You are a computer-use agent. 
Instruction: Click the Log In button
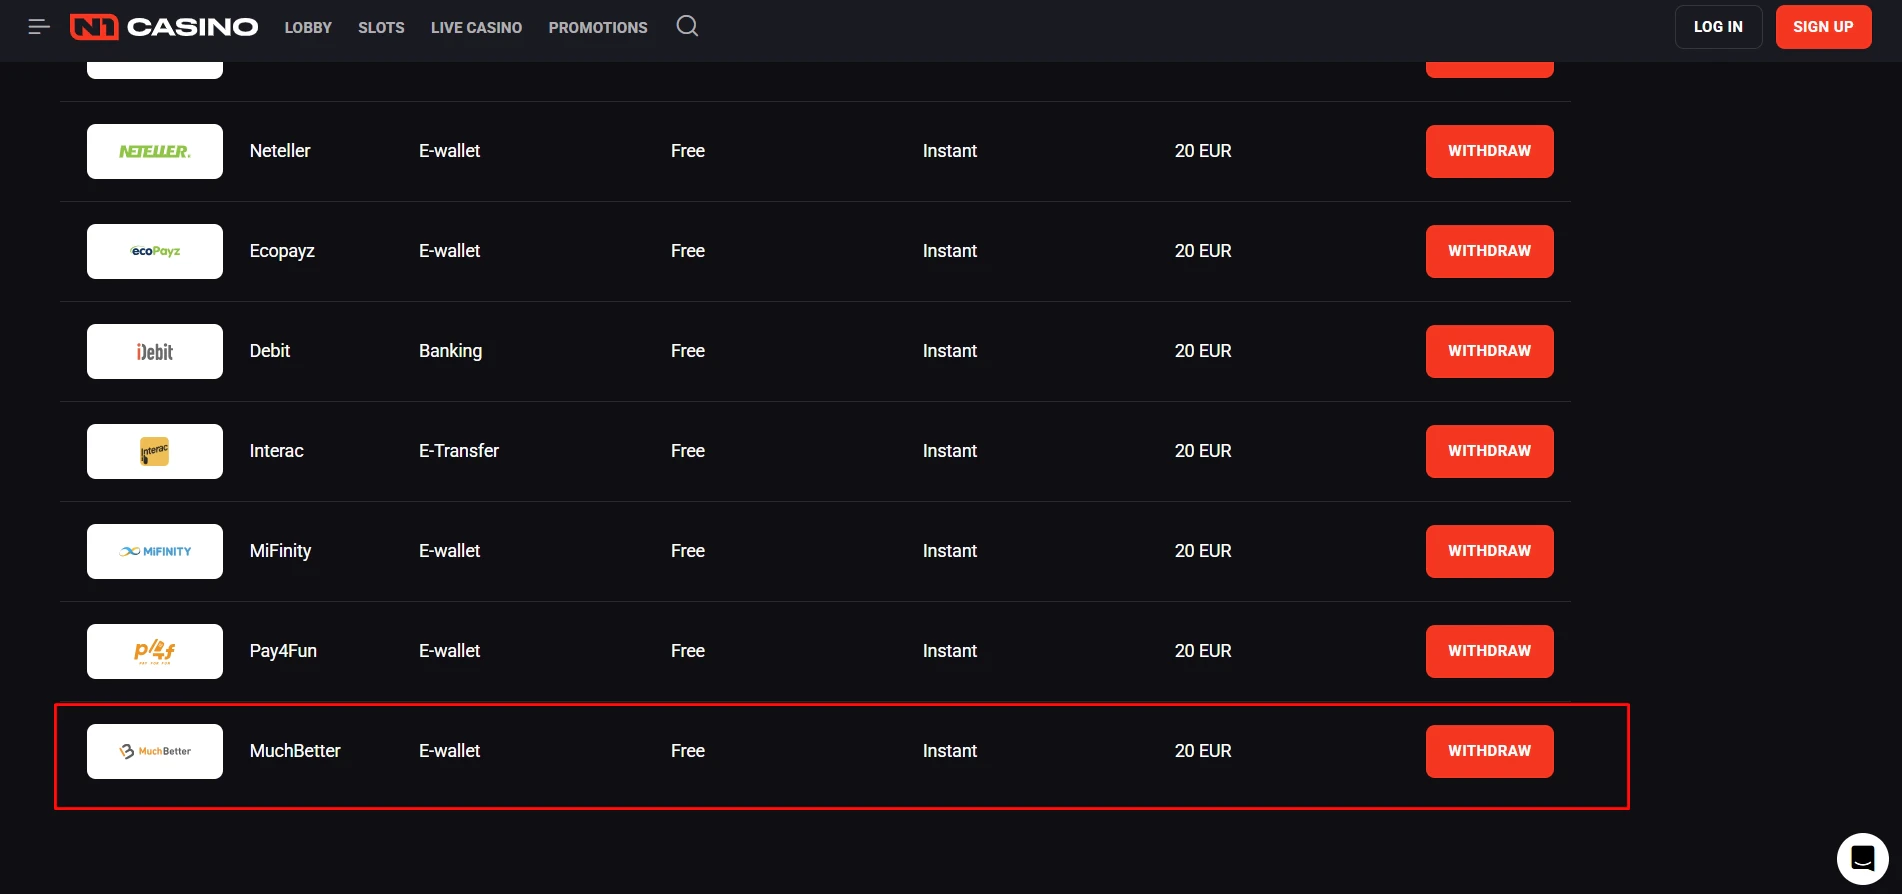[x=1718, y=27]
